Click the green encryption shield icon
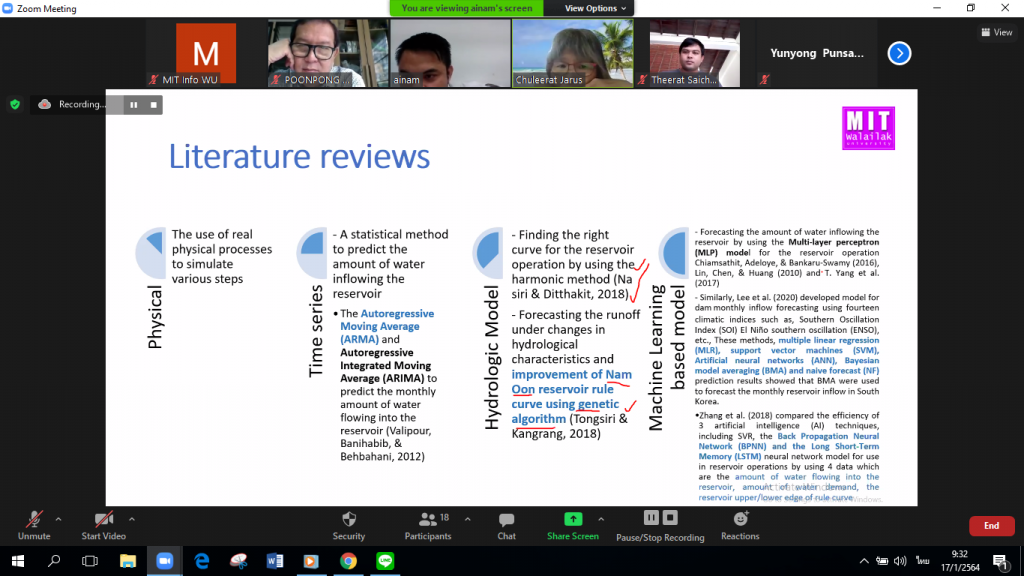Screen dimensions: 1024x576 (14, 104)
